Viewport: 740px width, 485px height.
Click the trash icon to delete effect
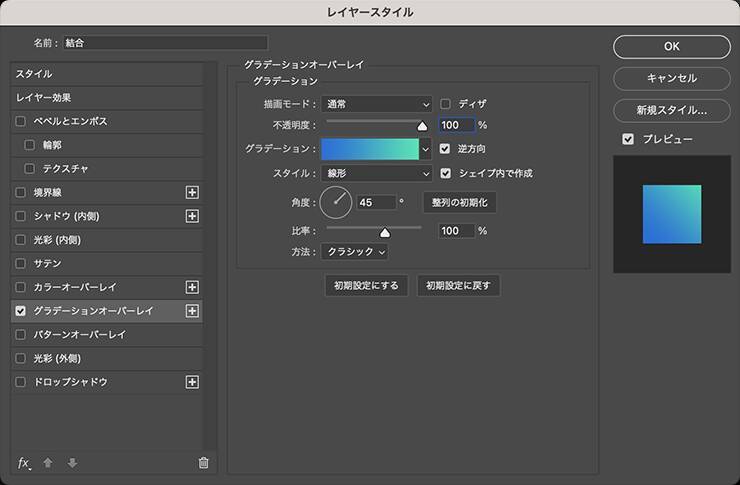tap(204, 463)
